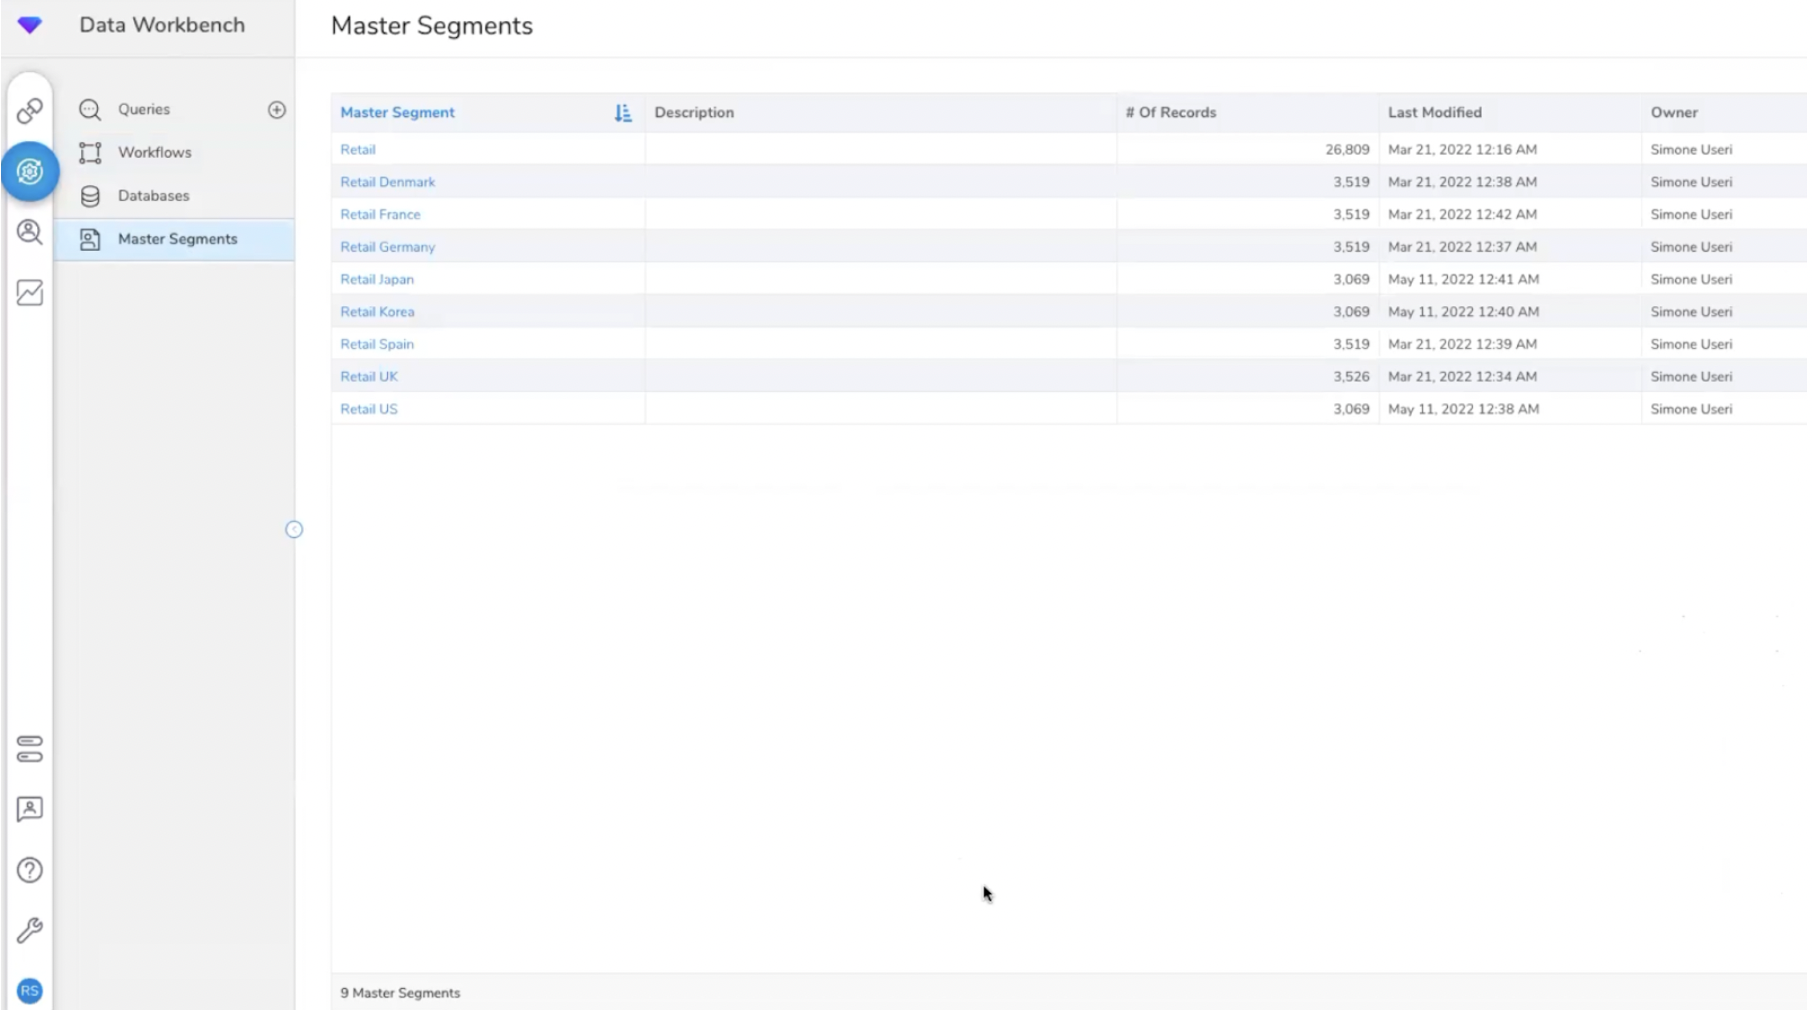Image resolution: width=1812 pixels, height=1010 pixels.
Task: Open the Retail Japan master segment
Action: pos(376,280)
